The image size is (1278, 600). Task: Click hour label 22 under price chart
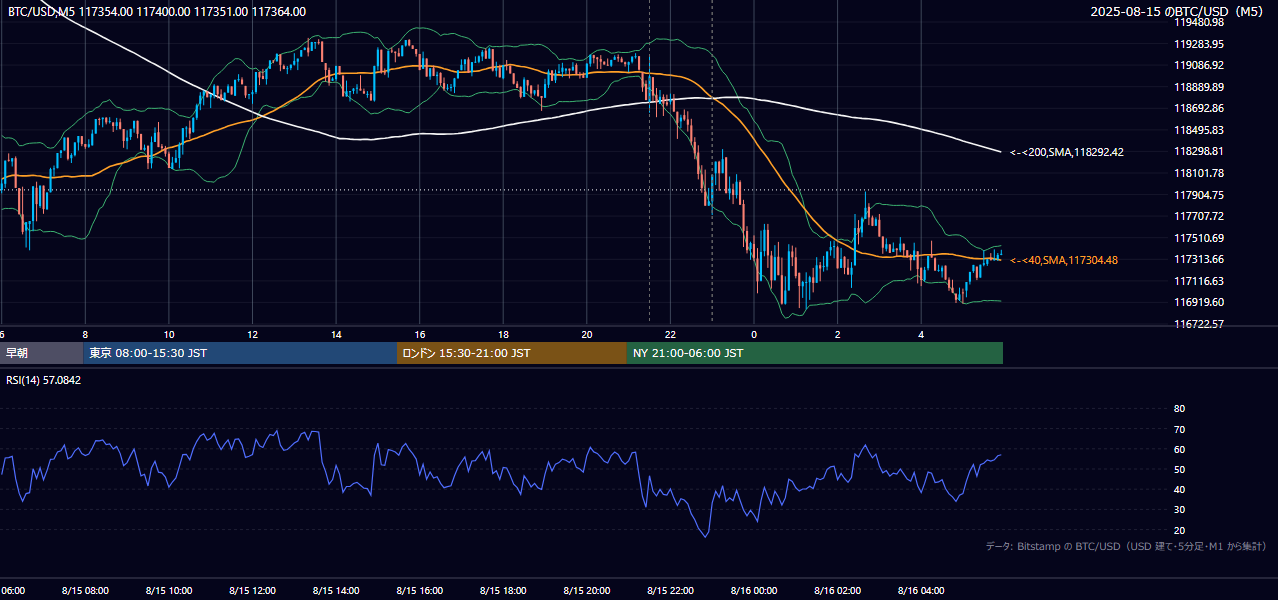(671, 335)
